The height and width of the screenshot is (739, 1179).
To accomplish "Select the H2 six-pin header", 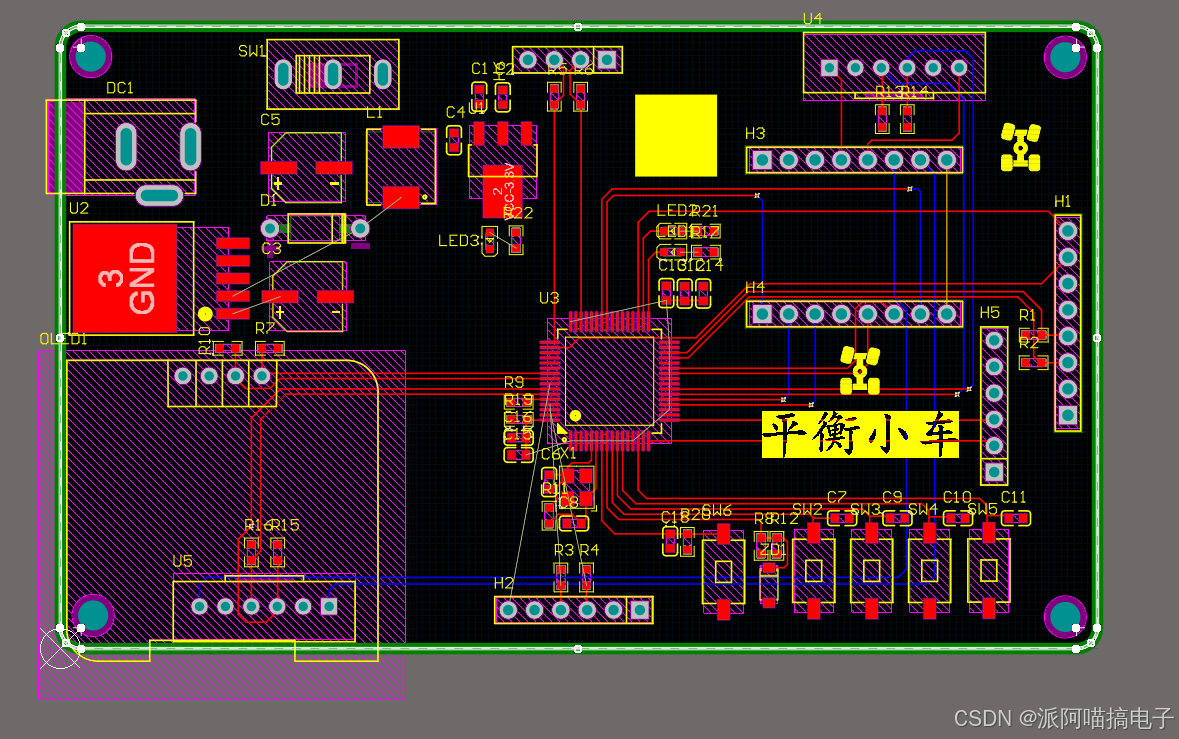I will point(574,610).
